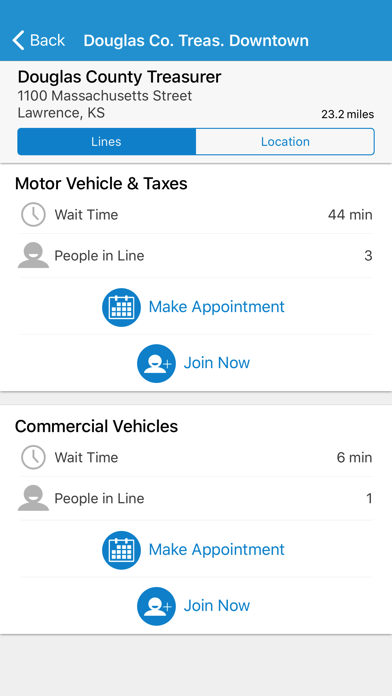
Task: Click the 44 min wait time value
Action: 350,215
